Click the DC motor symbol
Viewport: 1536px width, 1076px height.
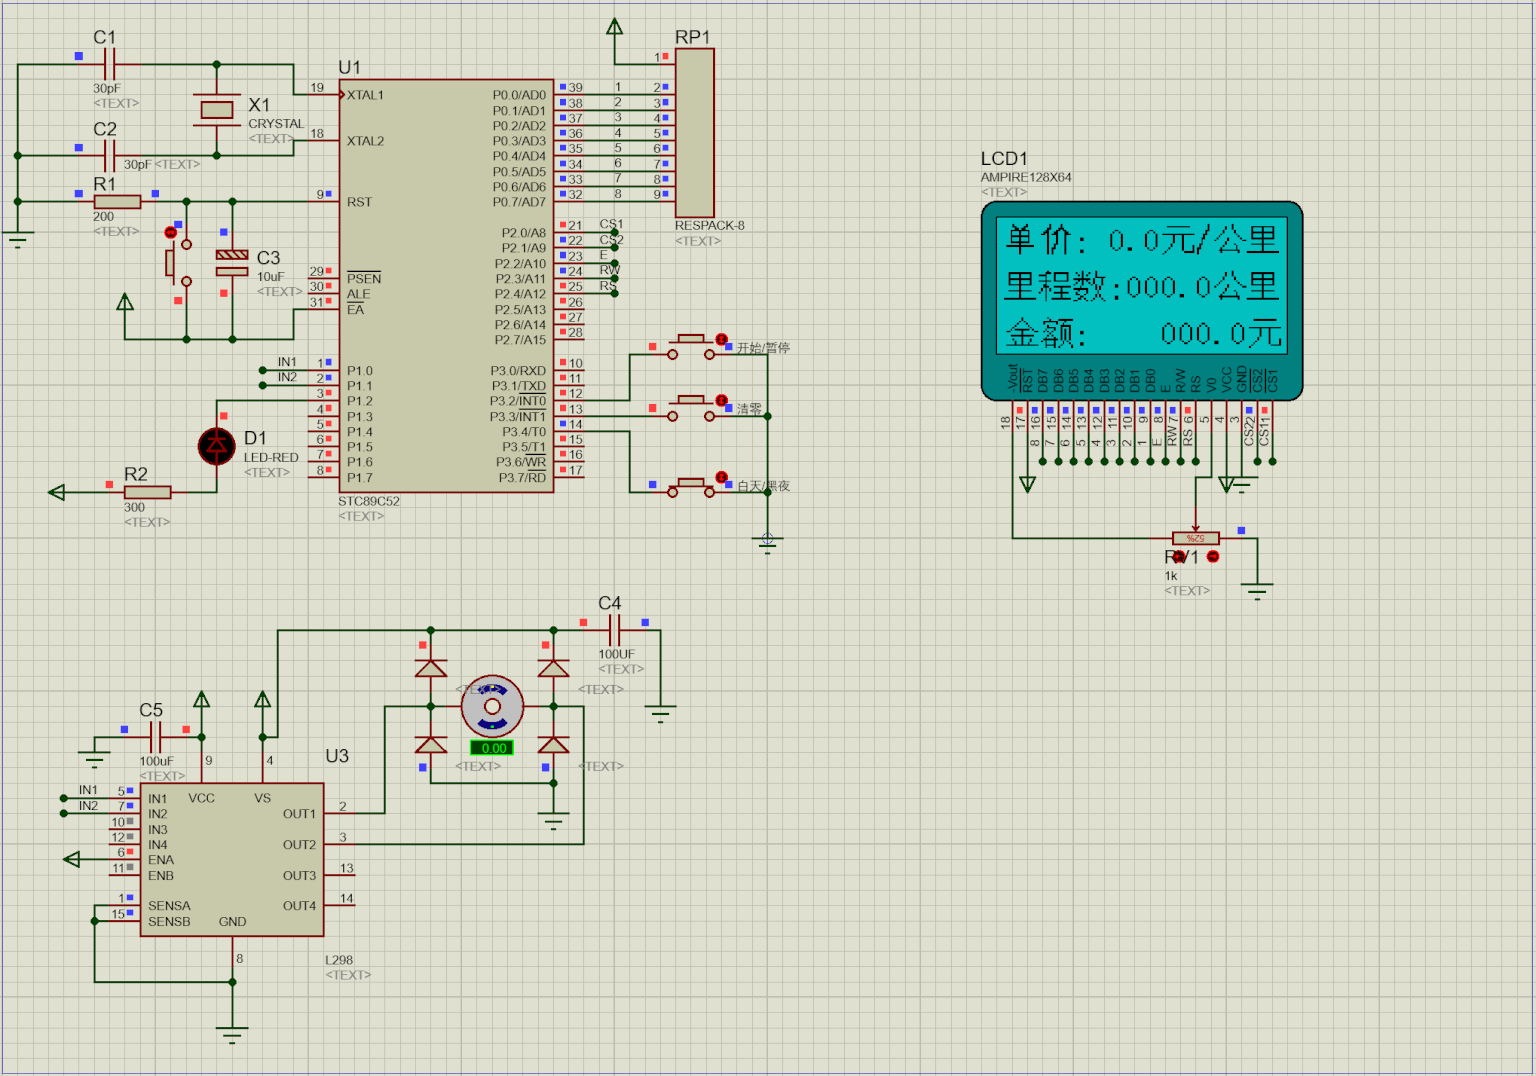492,706
